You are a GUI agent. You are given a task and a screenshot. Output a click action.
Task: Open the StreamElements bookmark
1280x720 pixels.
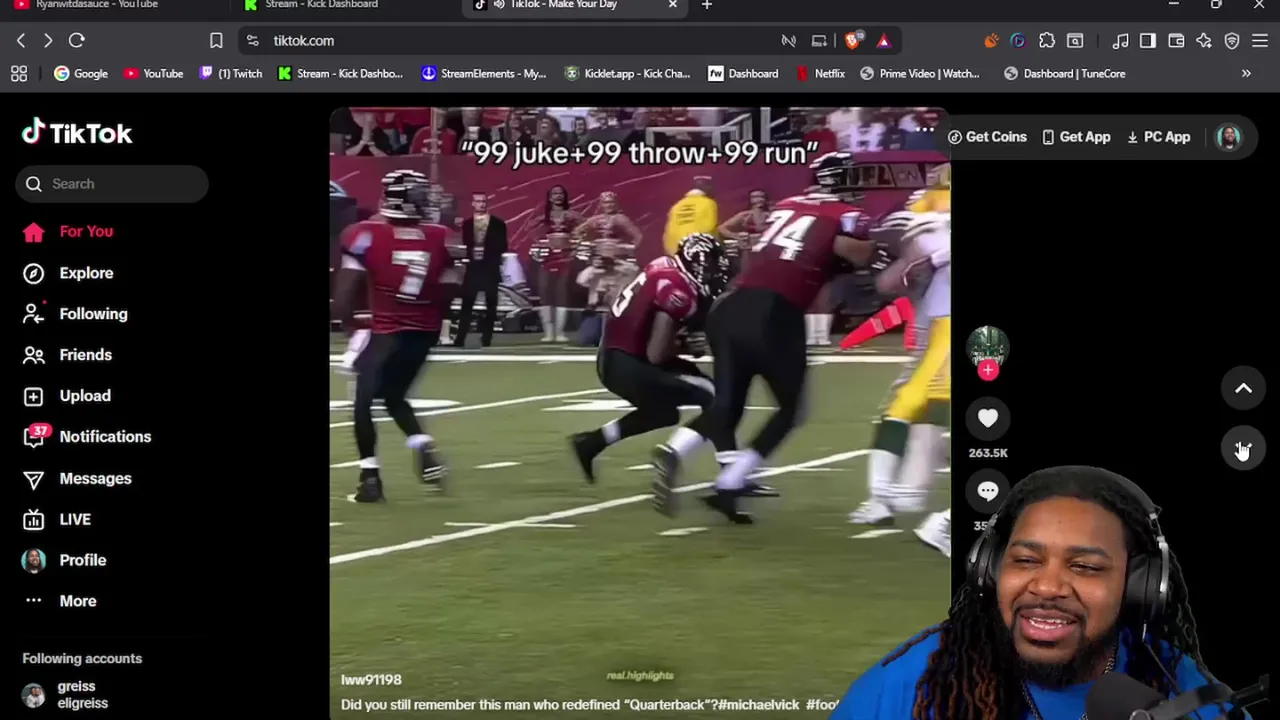coord(484,74)
